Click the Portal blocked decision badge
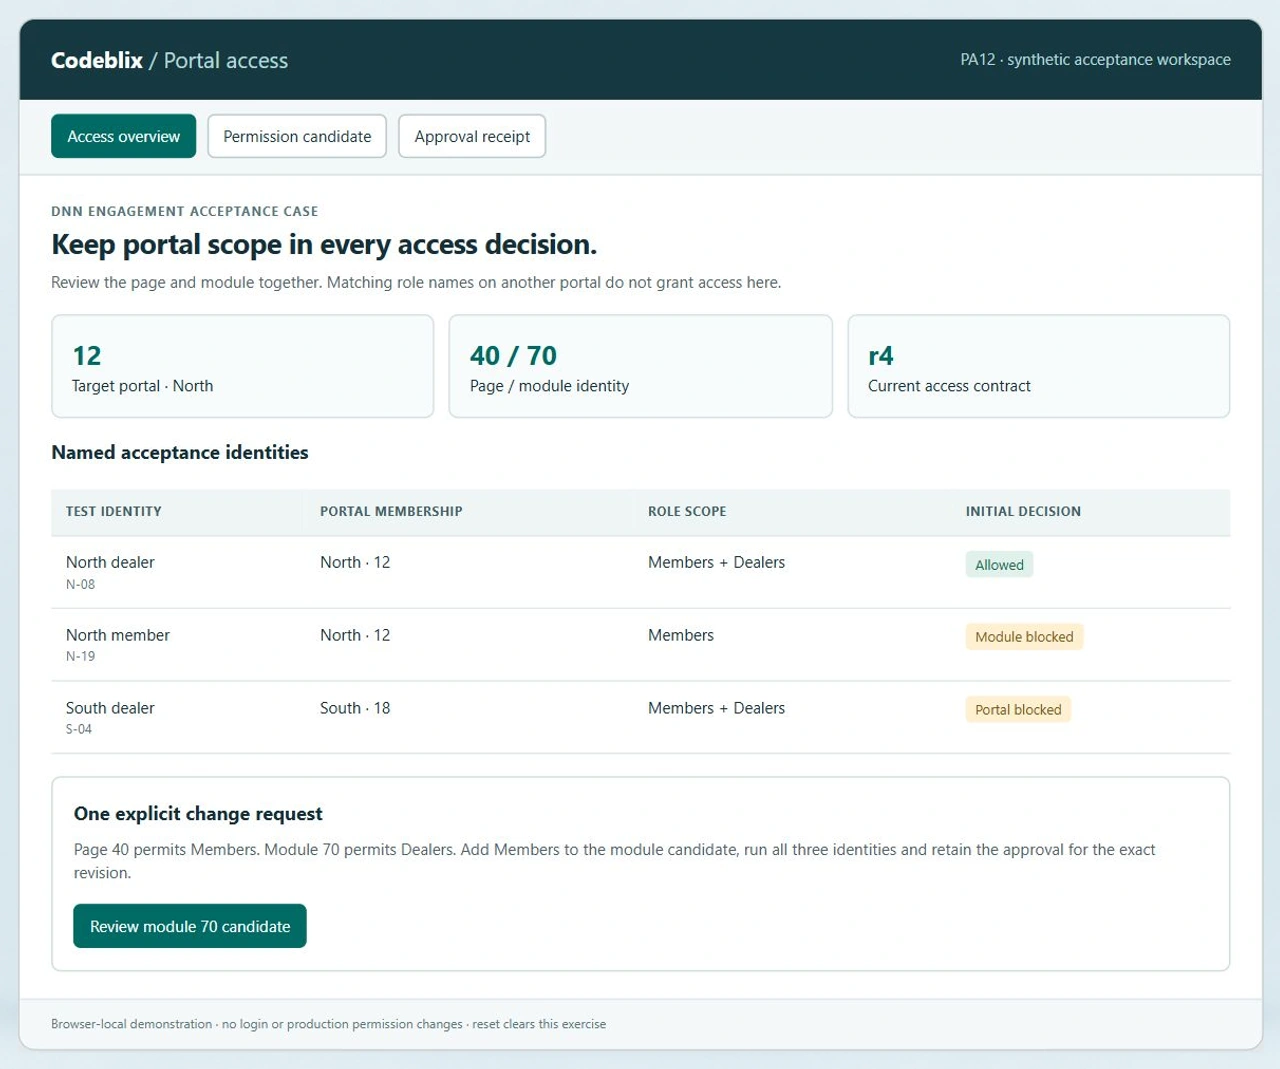 tap(1018, 709)
